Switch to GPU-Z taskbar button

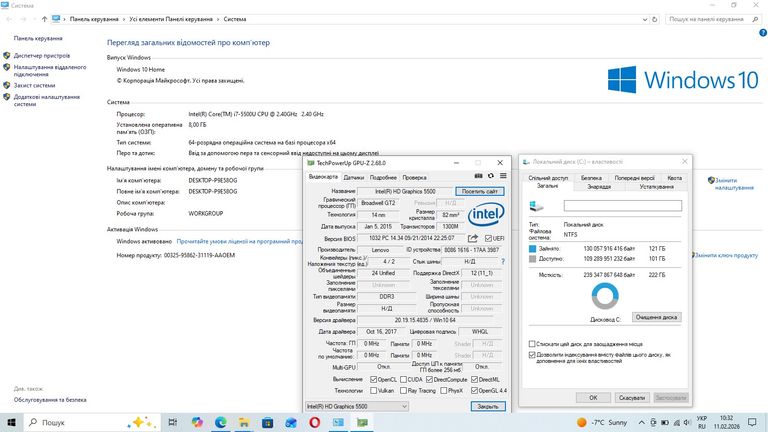click(362, 422)
